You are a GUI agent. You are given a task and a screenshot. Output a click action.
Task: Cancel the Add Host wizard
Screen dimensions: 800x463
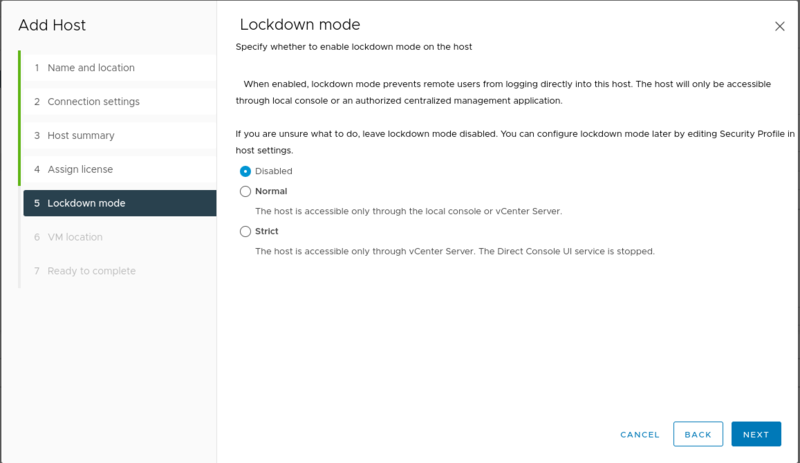(640, 435)
